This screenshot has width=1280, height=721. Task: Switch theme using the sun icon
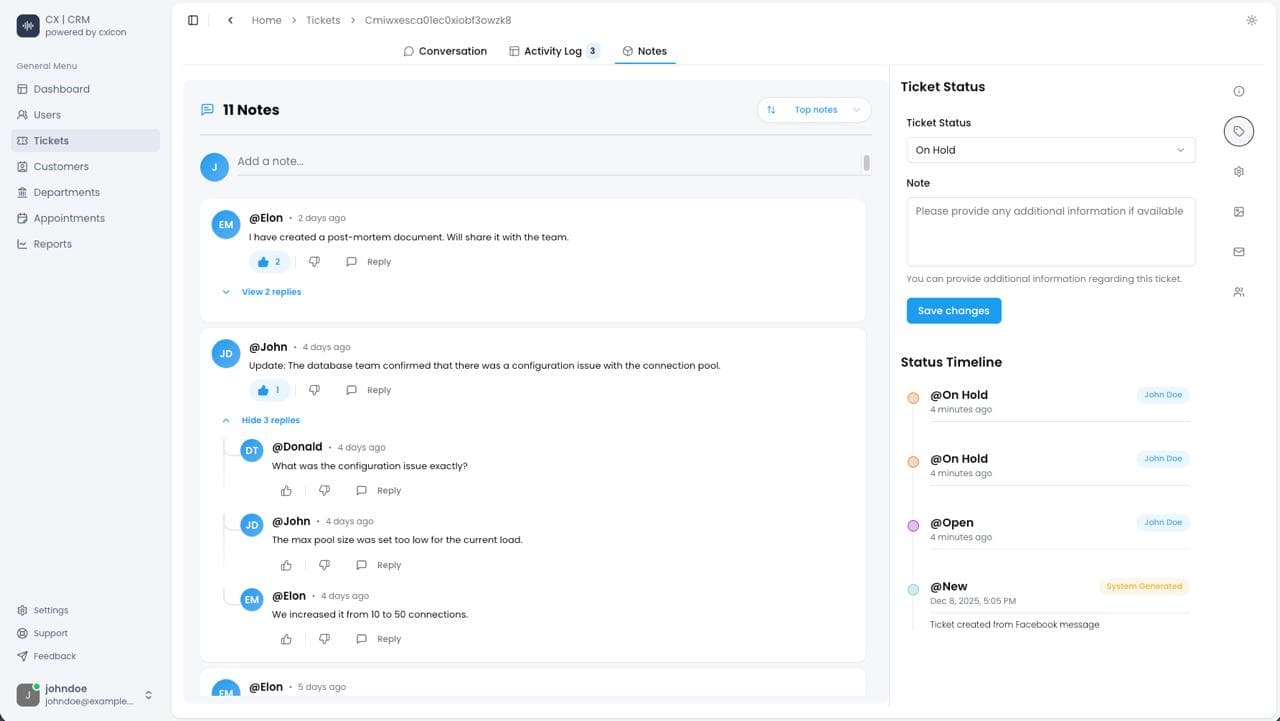click(x=1251, y=20)
